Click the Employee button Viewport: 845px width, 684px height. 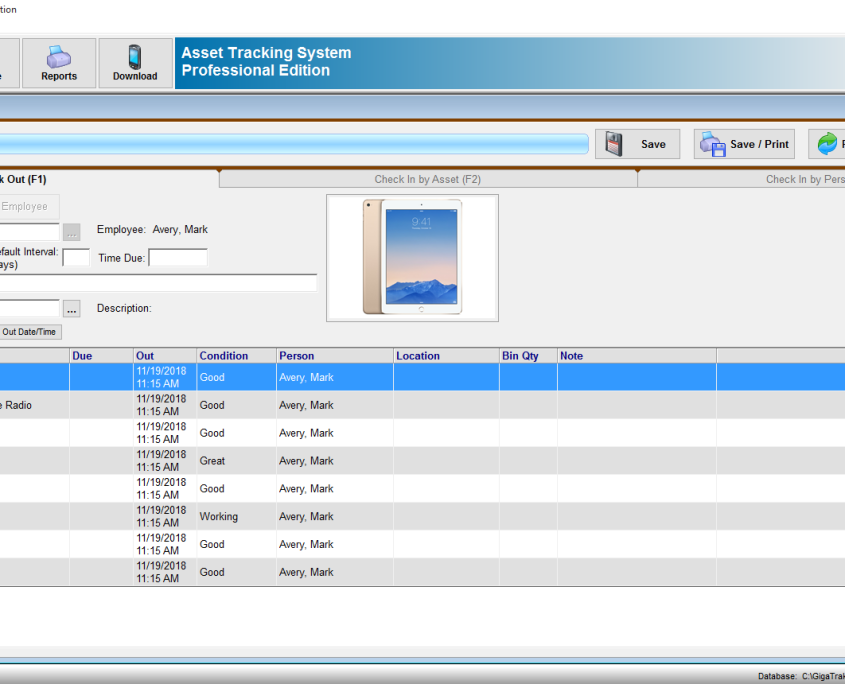(x=29, y=206)
